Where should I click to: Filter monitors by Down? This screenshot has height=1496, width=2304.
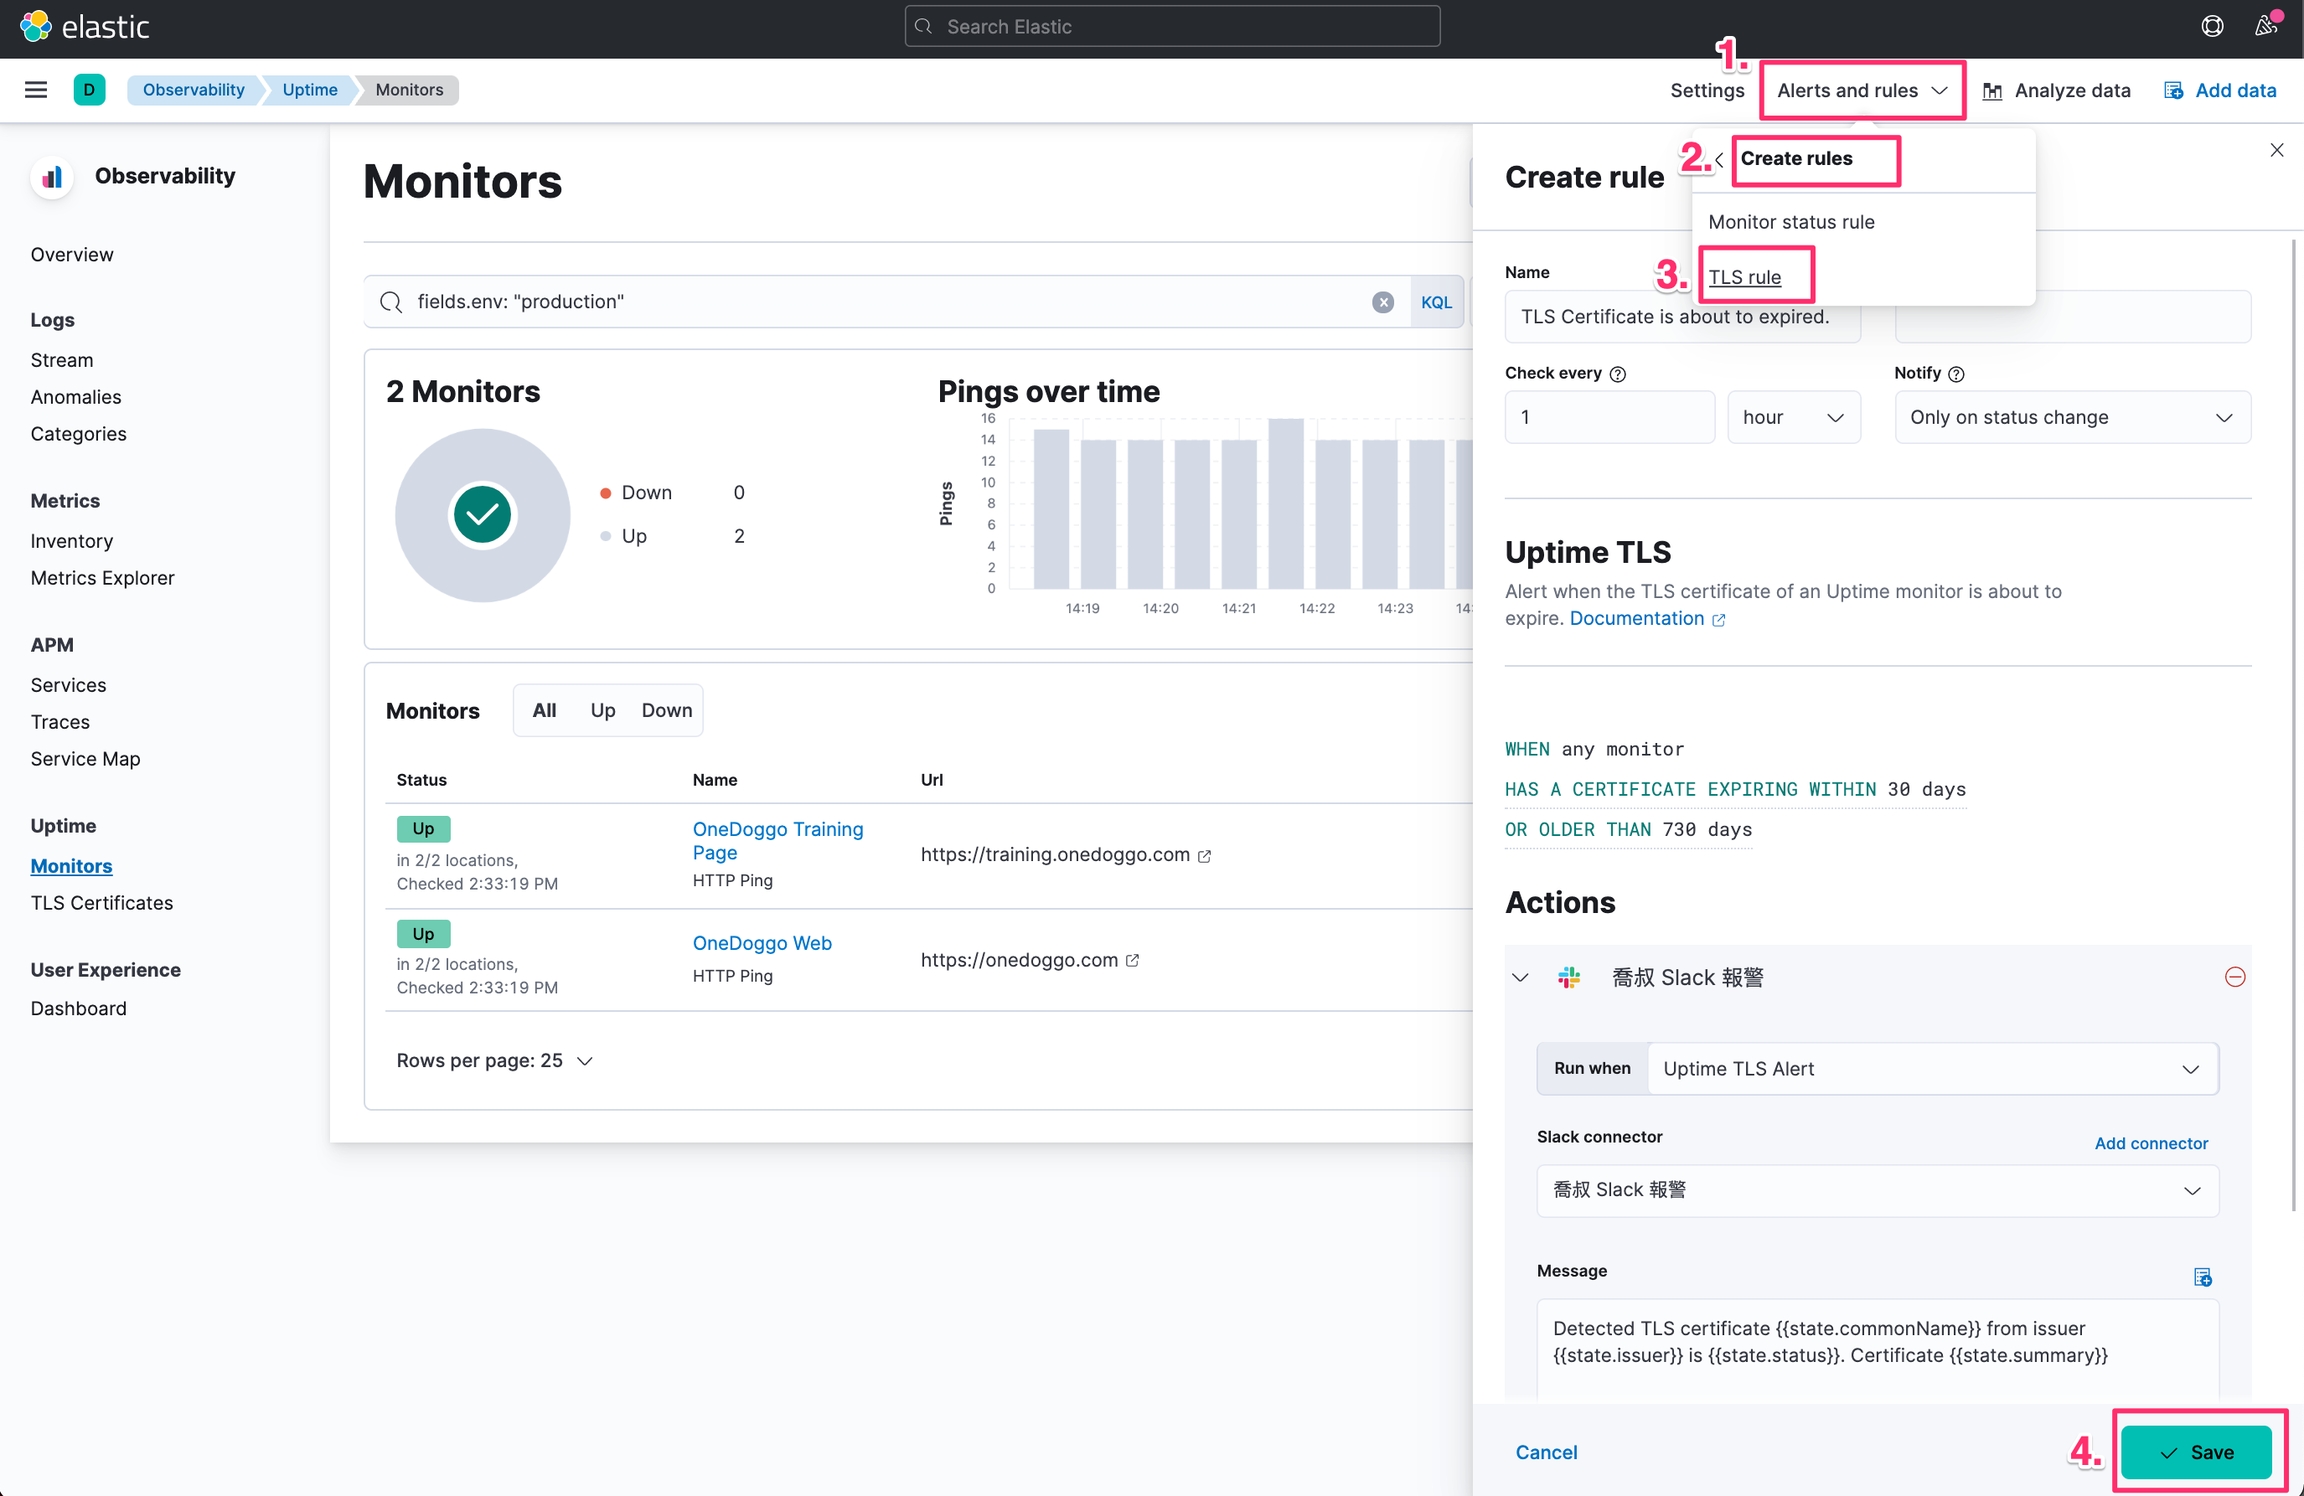coord(666,710)
